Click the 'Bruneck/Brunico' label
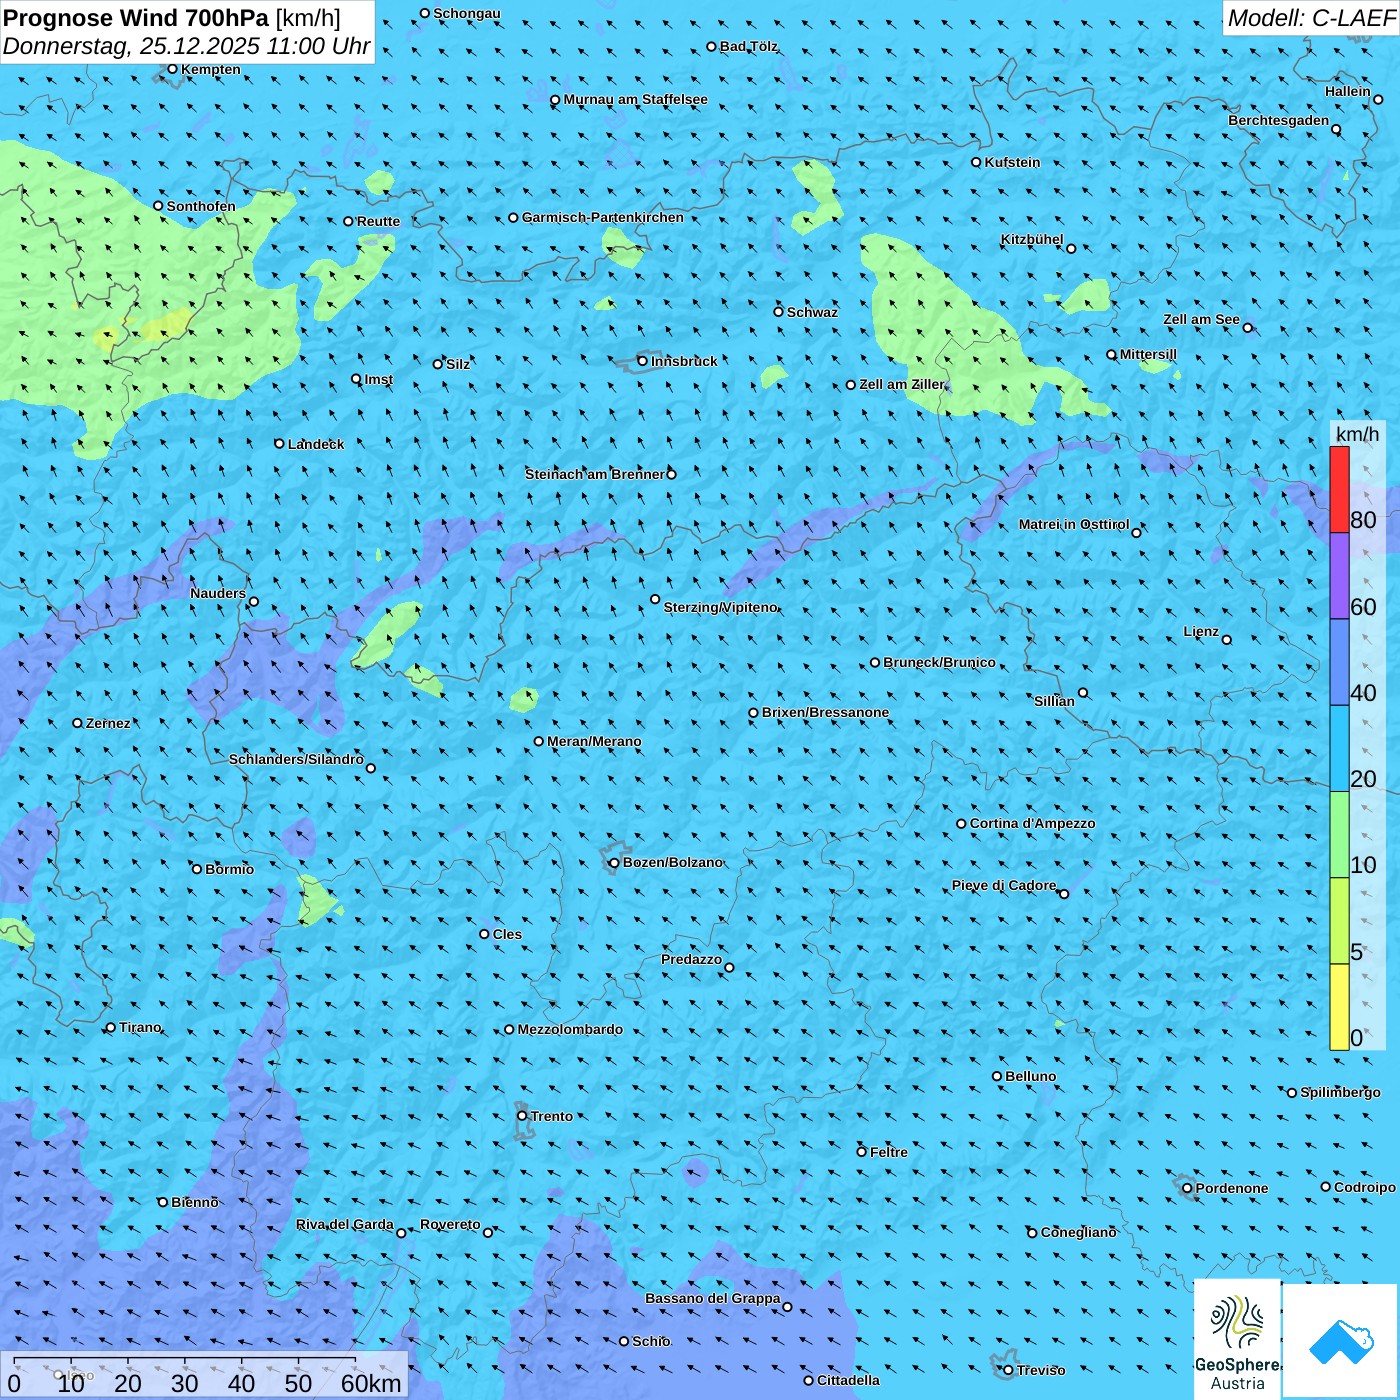The image size is (1400, 1400). point(939,662)
